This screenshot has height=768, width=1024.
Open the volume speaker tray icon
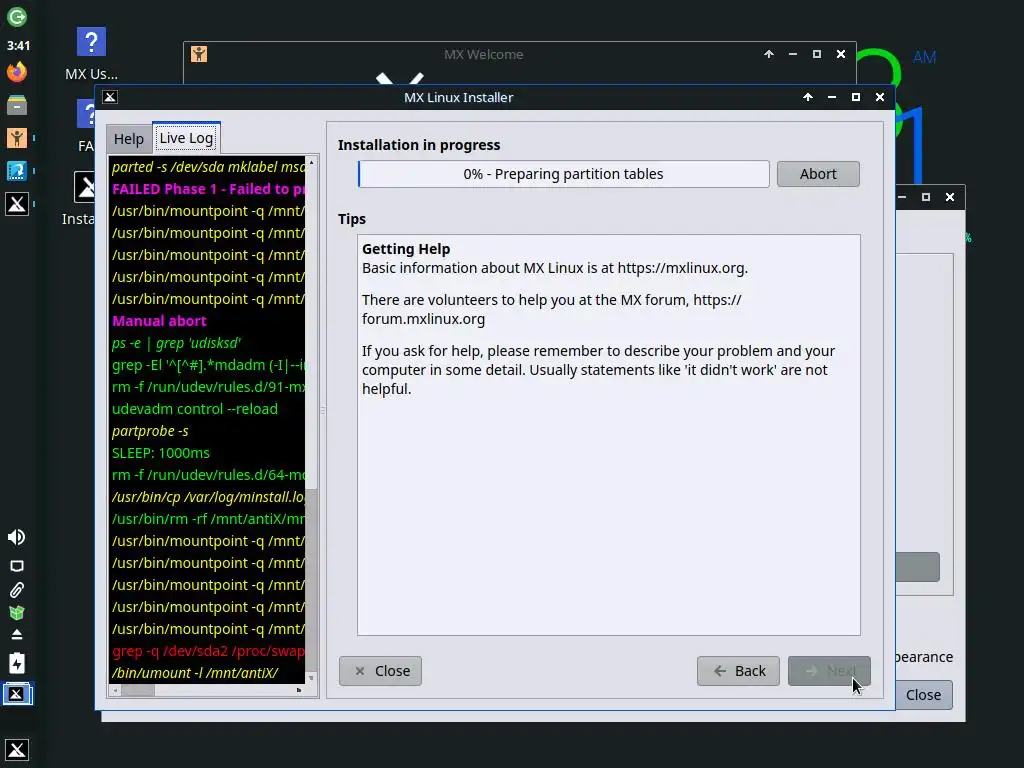click(16, 537)
